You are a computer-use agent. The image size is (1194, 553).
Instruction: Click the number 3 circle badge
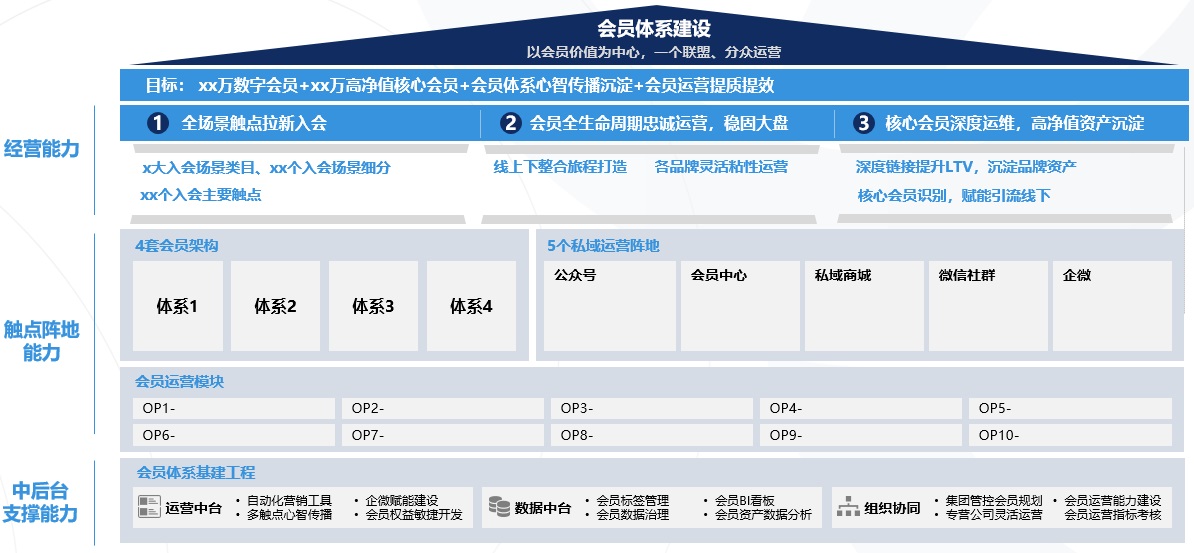coord(863,124)
